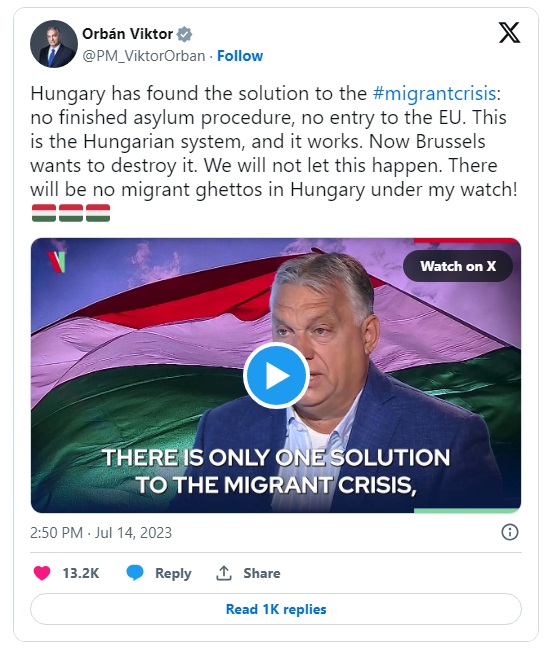The width and height of the screenshot is (557, 659).
Task: Click the verified badge next to Orbán Viktor
Action: (184, 34)
